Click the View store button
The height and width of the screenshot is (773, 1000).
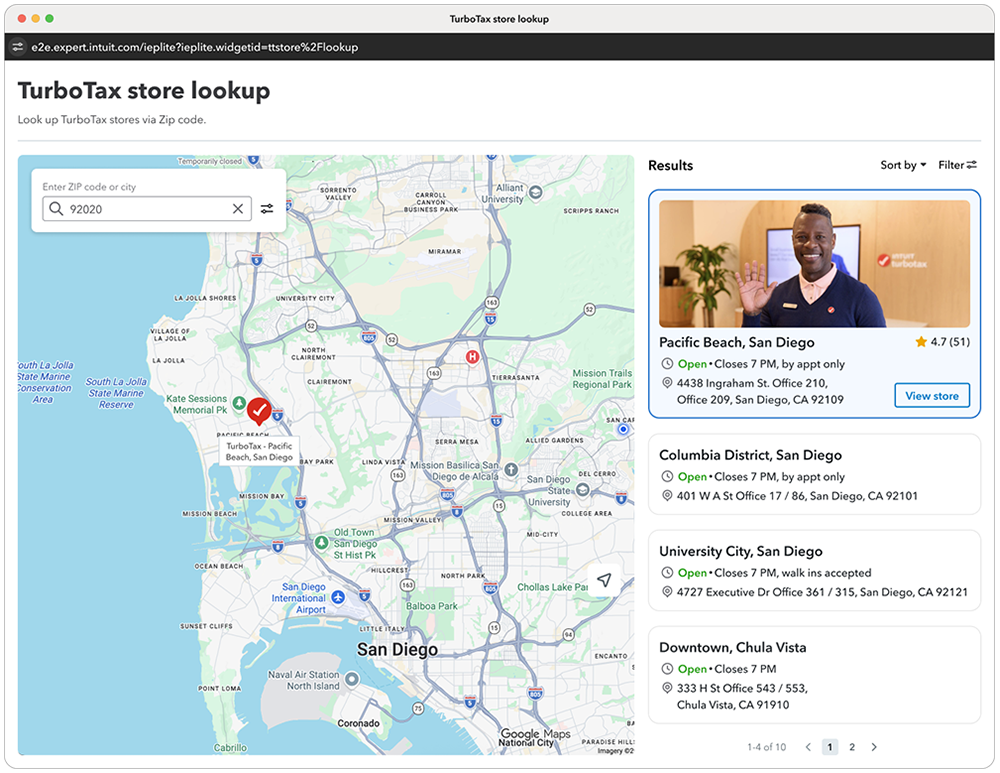coord(932,395)
